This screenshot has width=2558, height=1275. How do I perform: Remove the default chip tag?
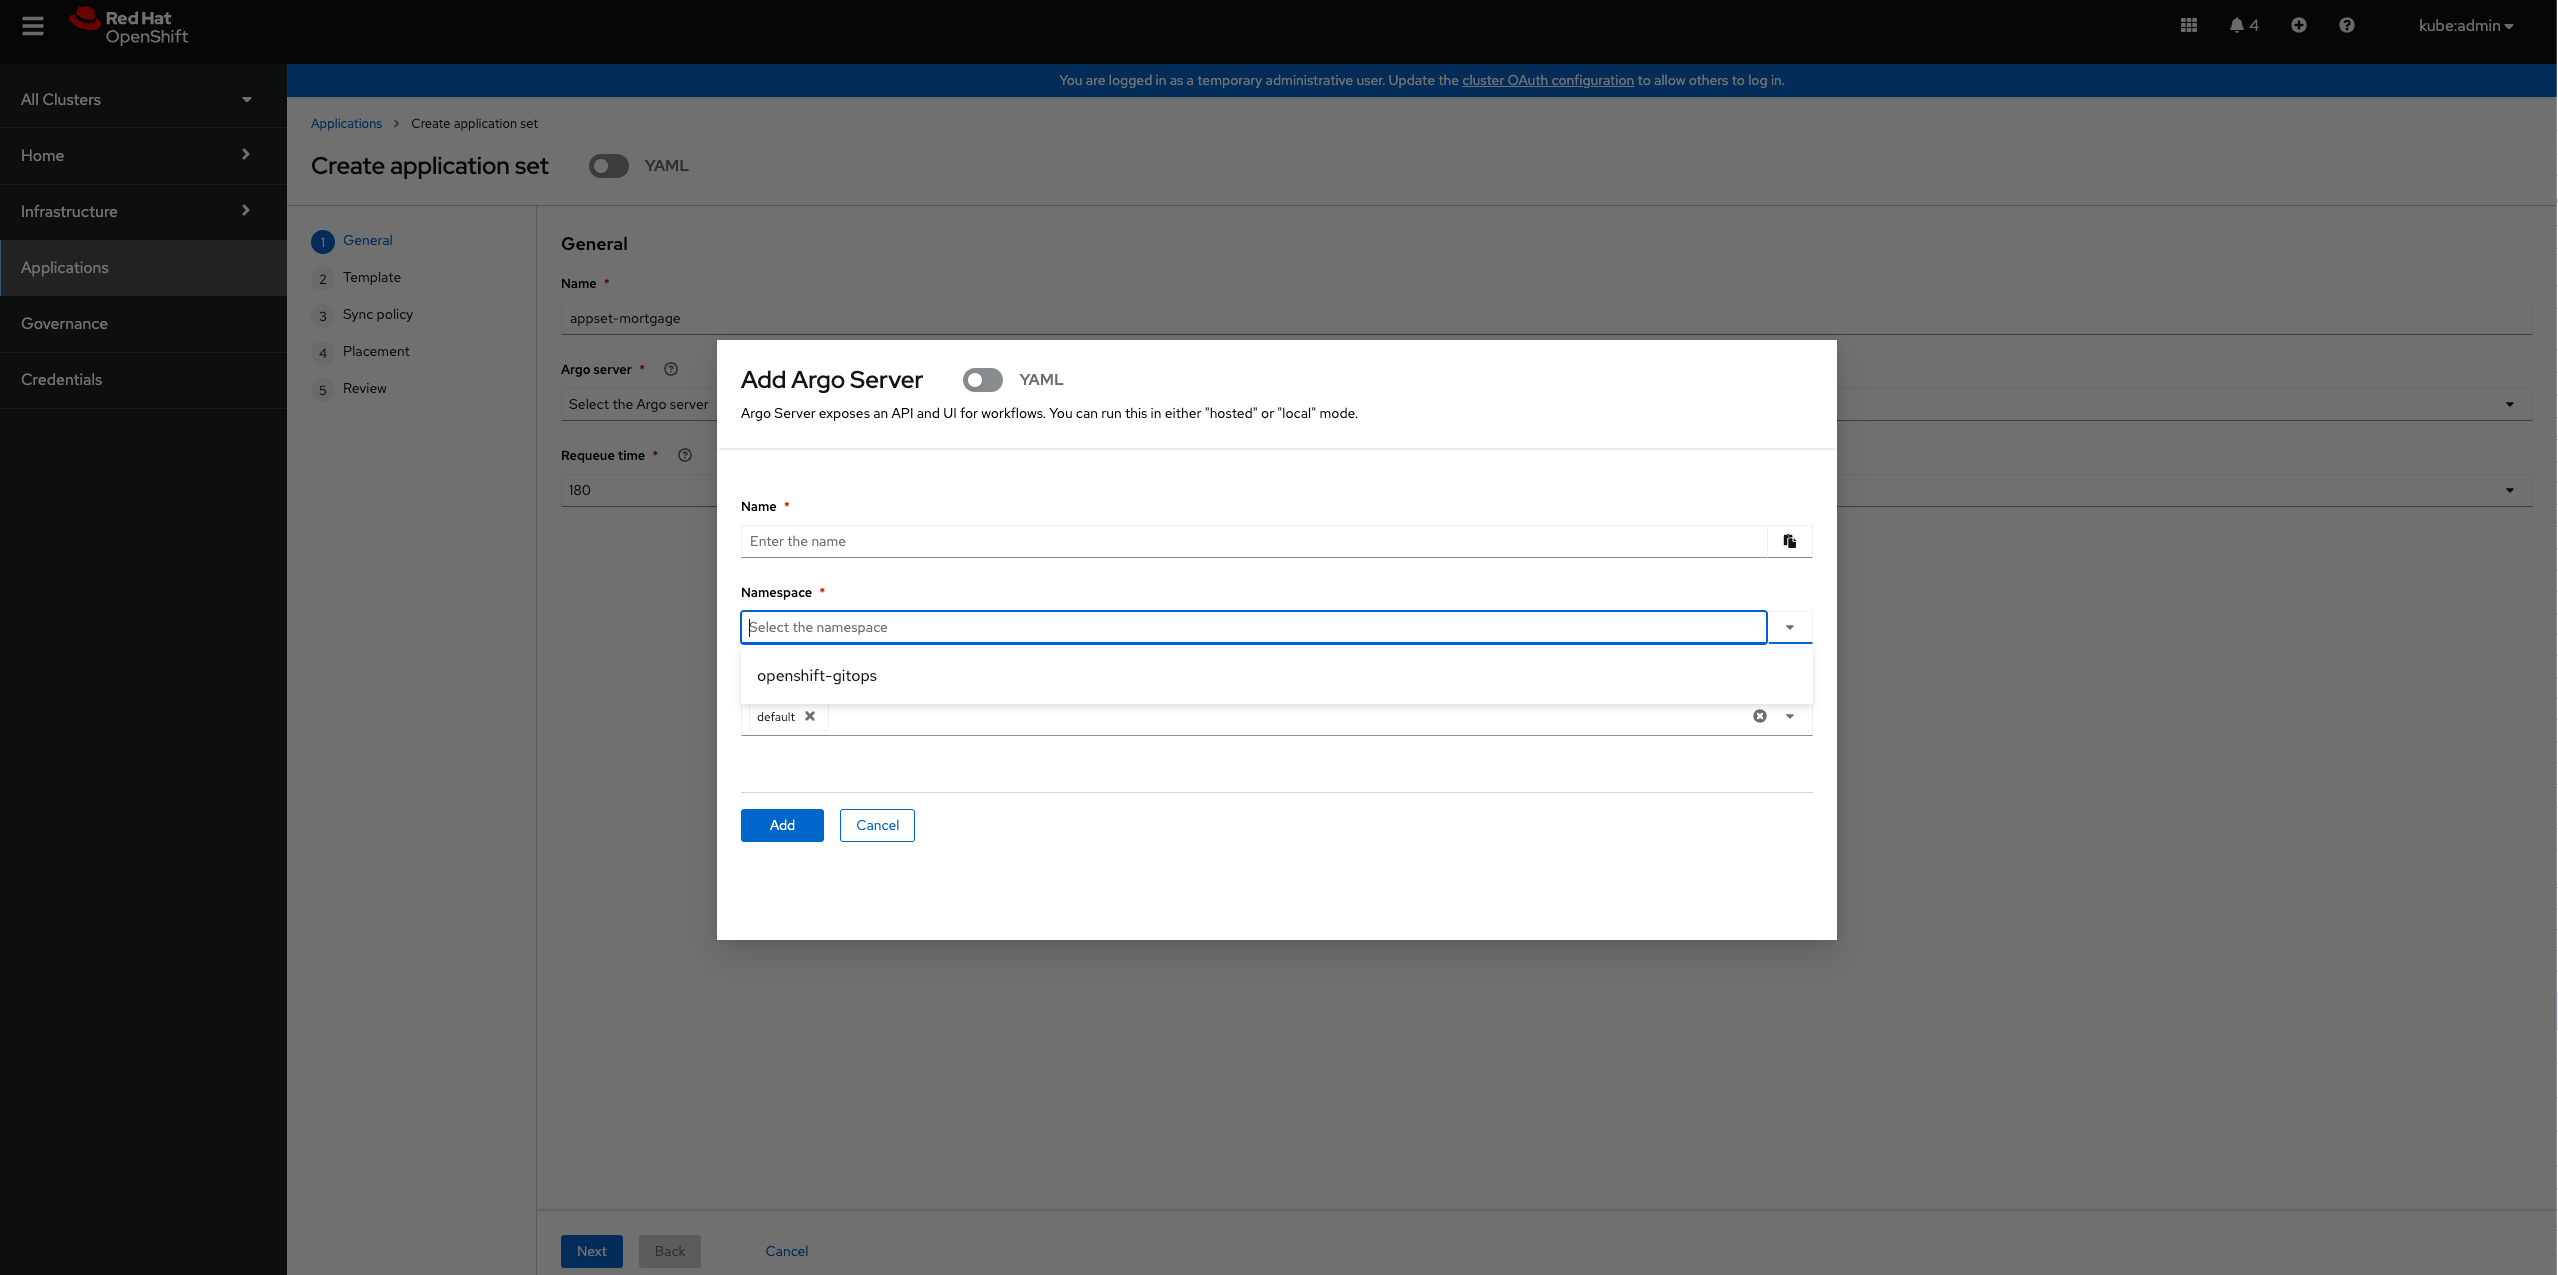point(810,716)
